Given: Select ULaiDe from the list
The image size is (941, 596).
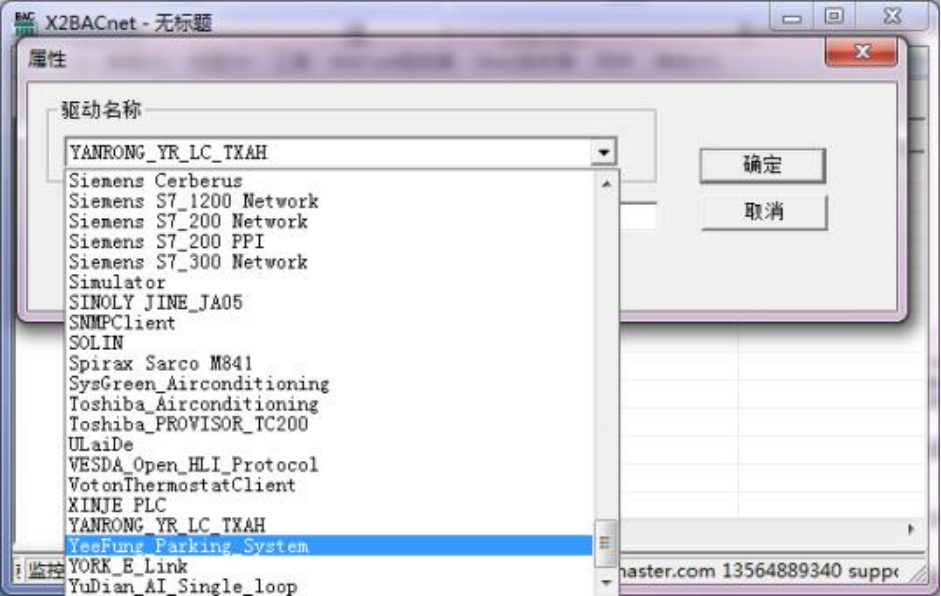Looking at the screenshot, I should click(x=329, y=445).
